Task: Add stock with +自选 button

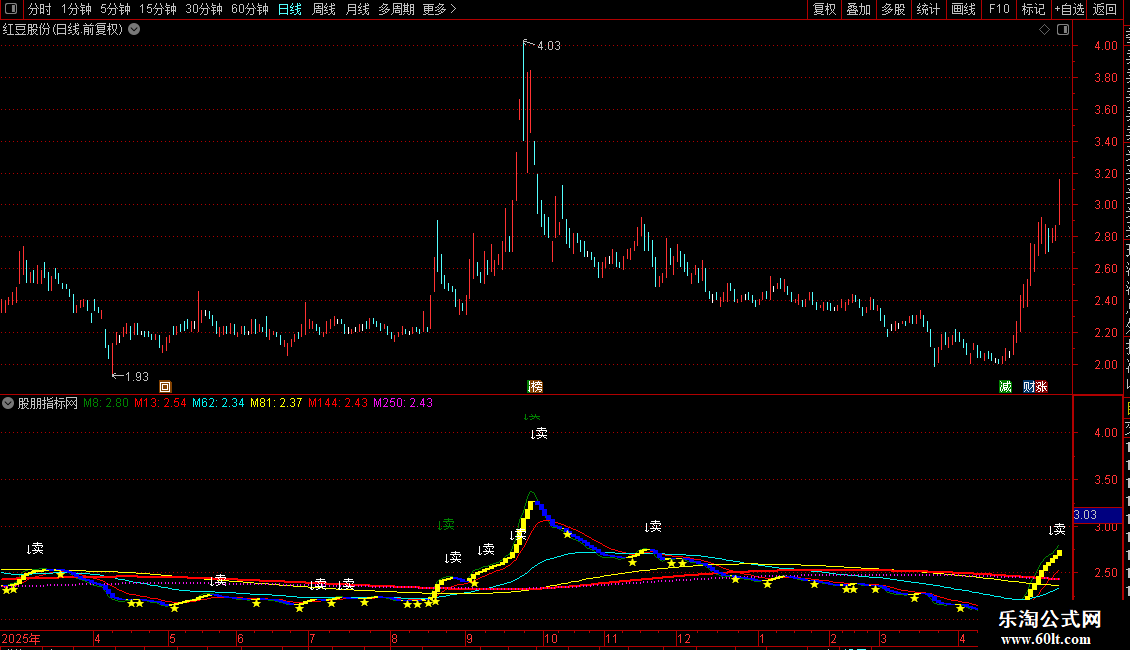Action: [1069, 9]
